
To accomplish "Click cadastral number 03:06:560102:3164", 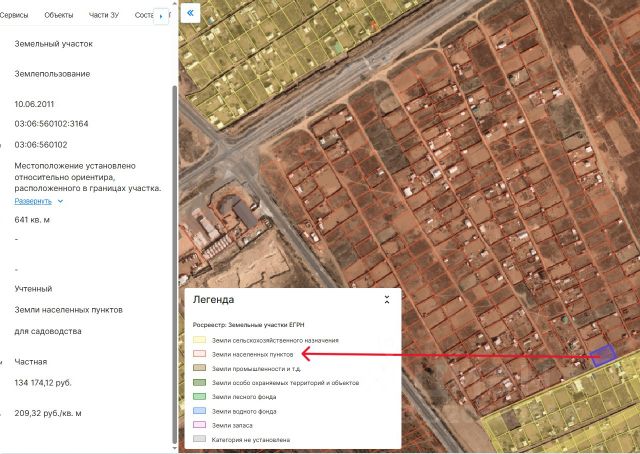I will (51, 124).
